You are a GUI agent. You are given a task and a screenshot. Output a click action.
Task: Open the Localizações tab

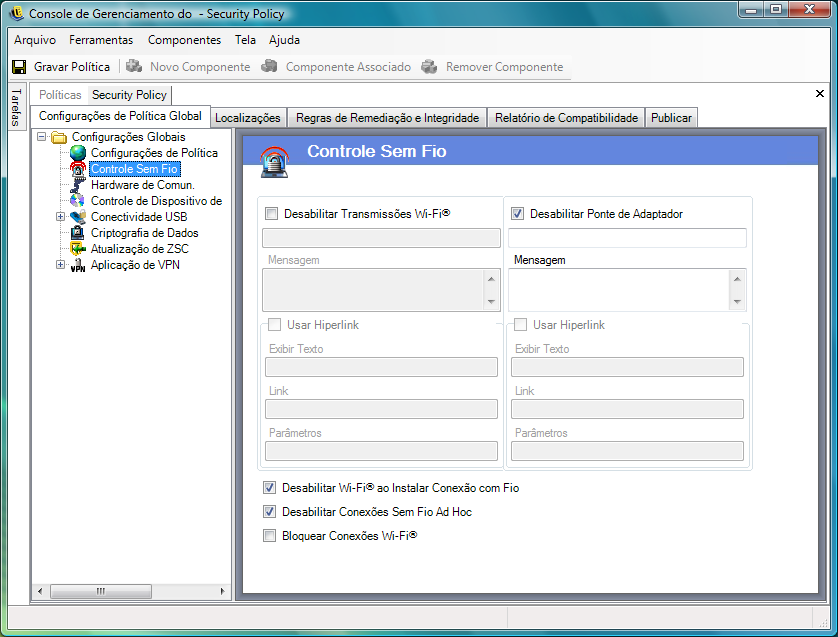pos(248,118)
